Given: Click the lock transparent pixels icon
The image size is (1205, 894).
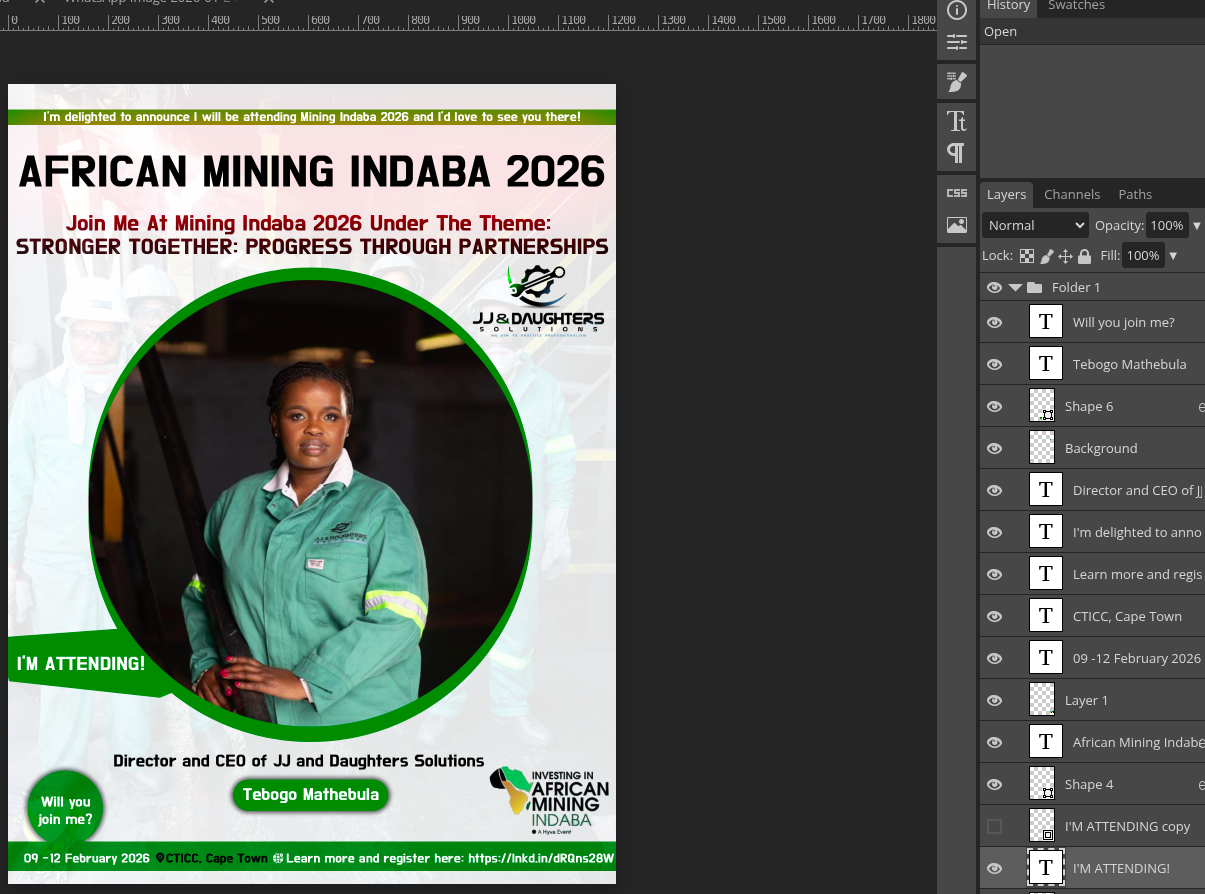Looking at the screenshot, I should 1027,256.
